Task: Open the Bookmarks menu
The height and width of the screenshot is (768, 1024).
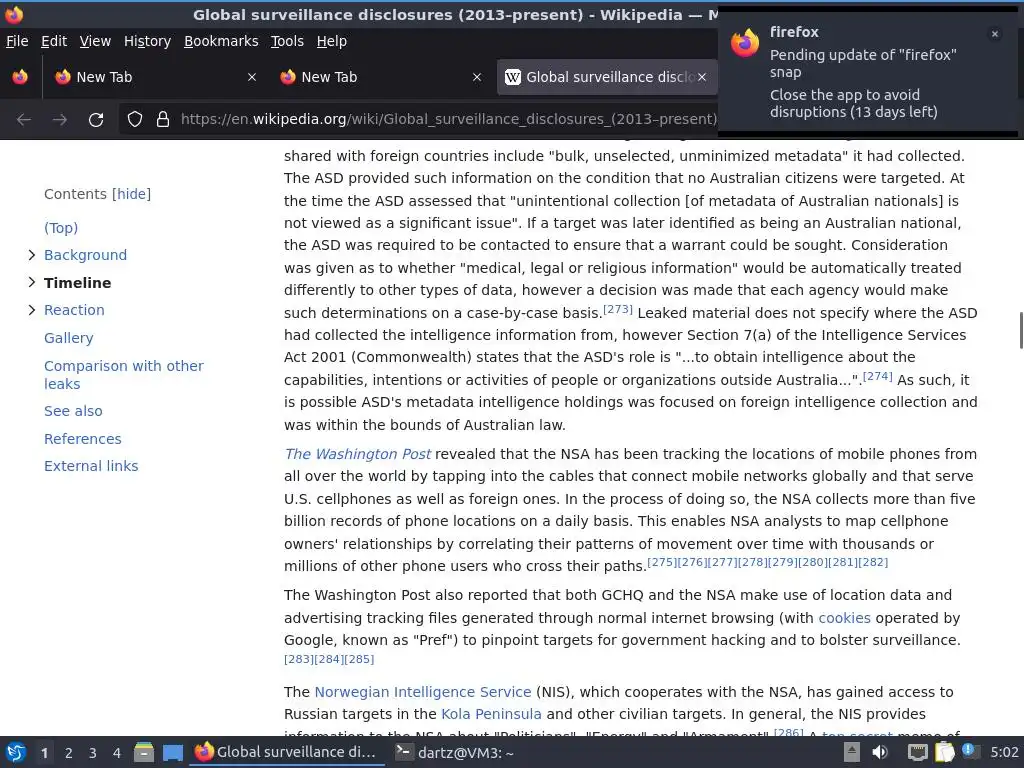Action: click(221, 41)
